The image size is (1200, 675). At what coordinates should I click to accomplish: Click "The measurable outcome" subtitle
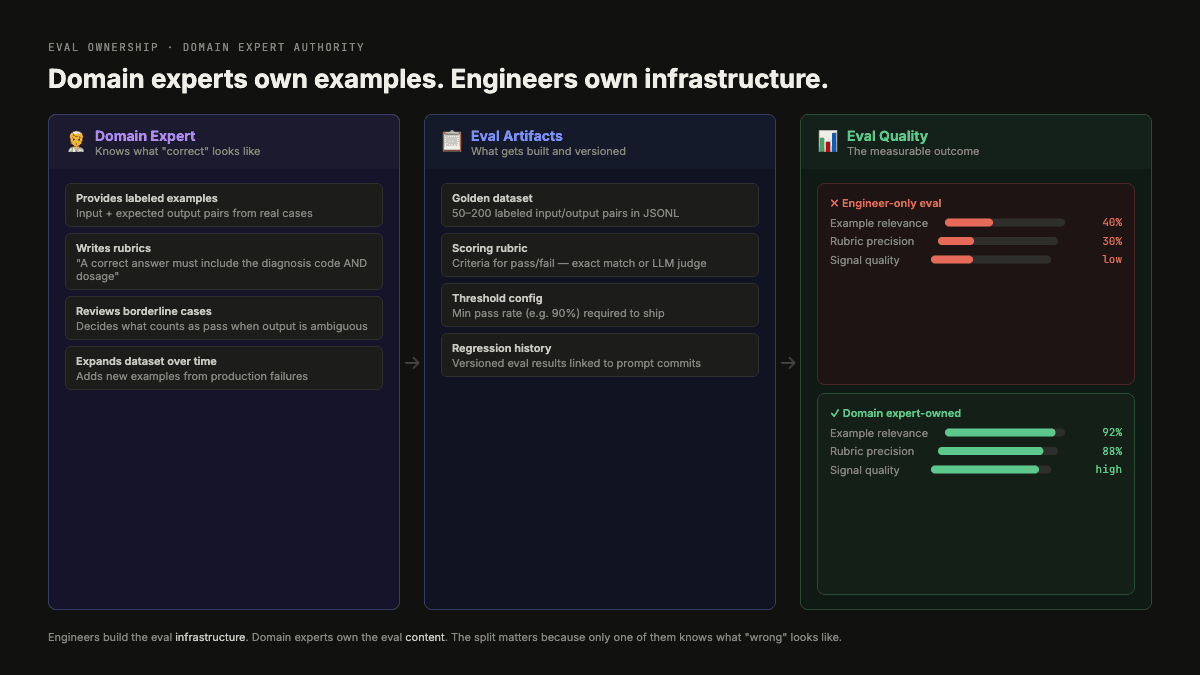(913, 152)
